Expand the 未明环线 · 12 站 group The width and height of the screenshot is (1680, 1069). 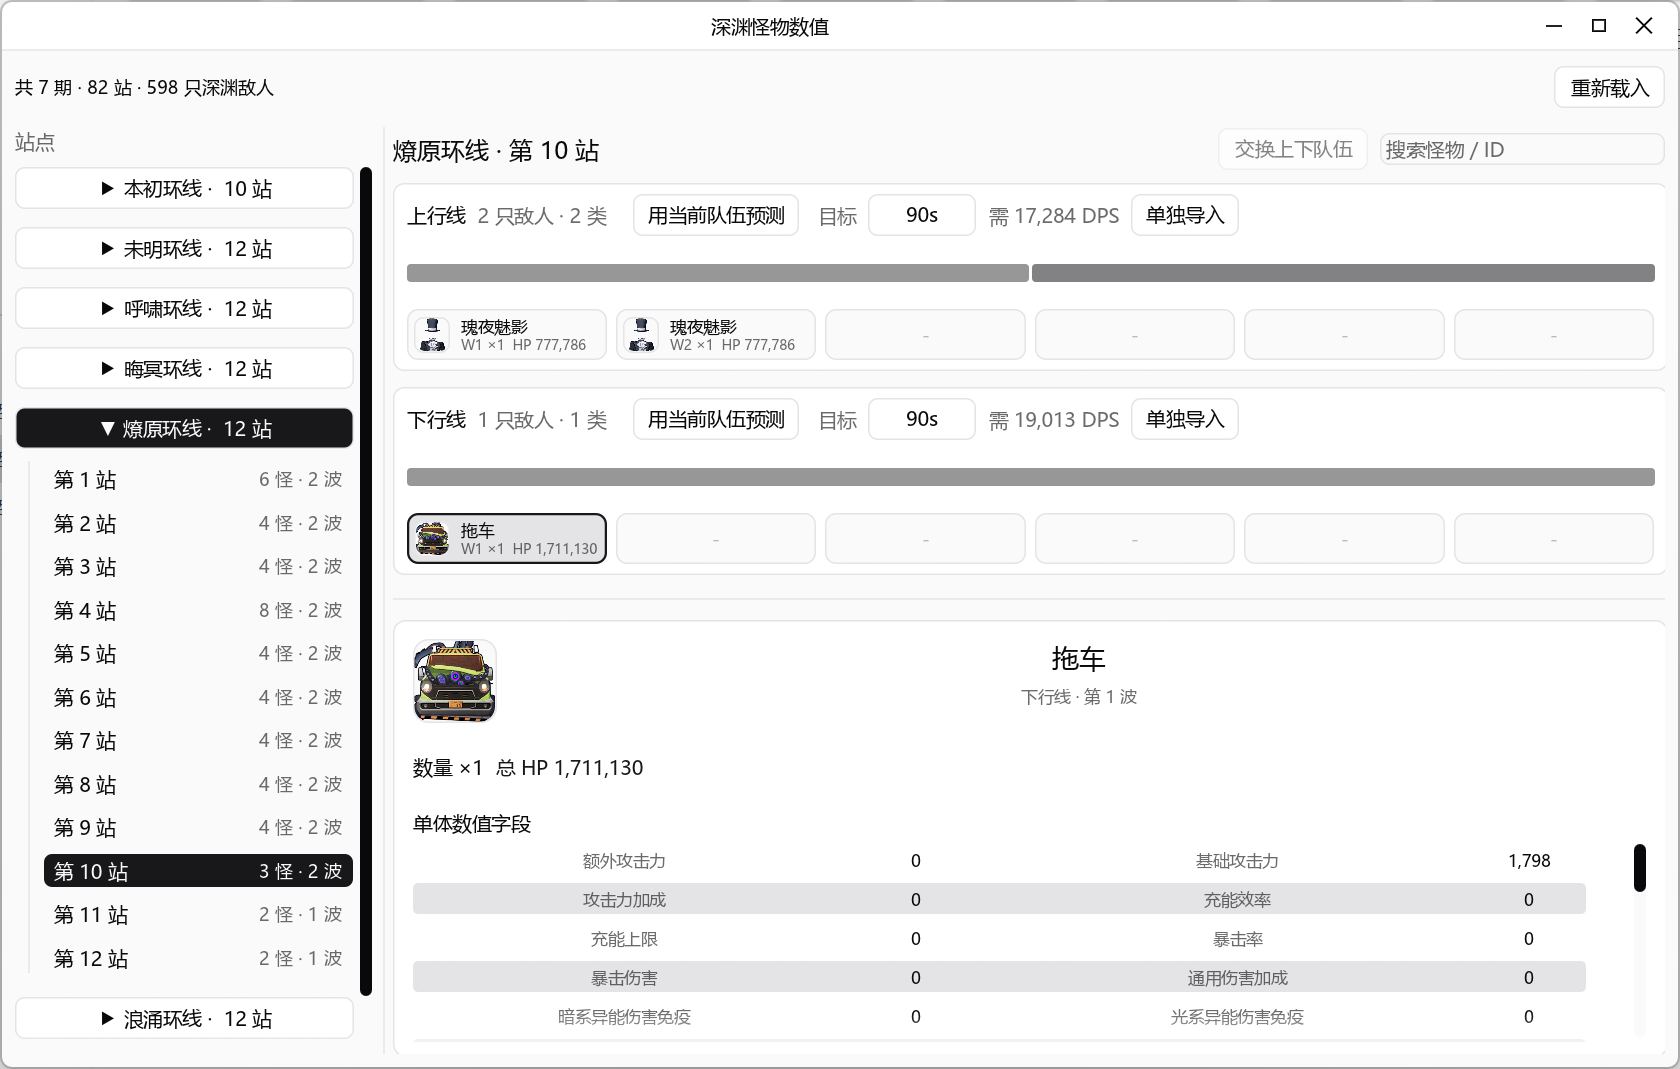[185, 249]
